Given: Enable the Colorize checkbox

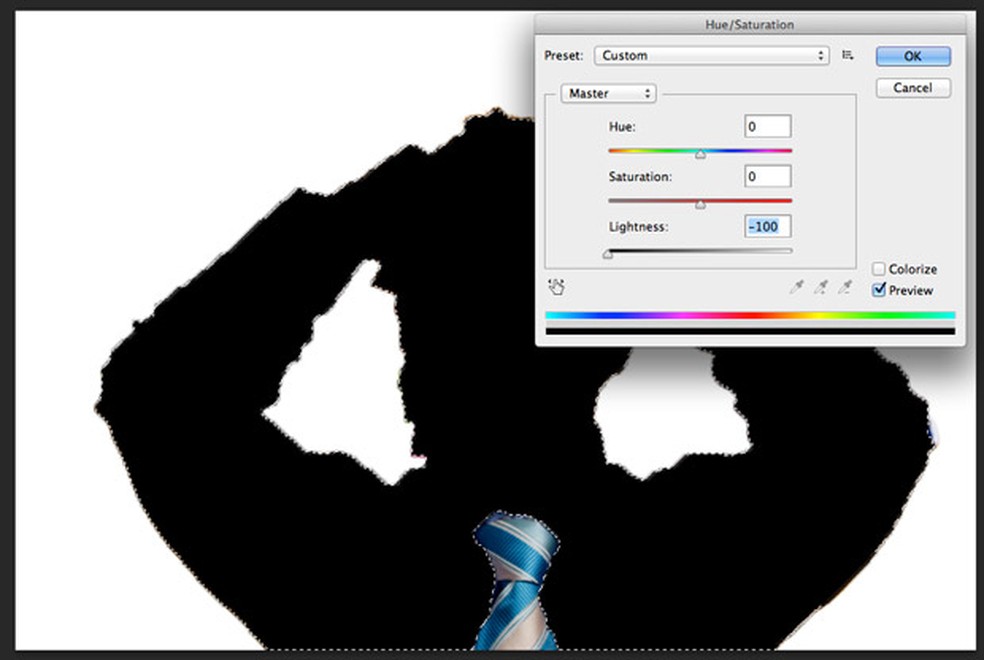Looking at the screenshot, I should click(879, 269).
